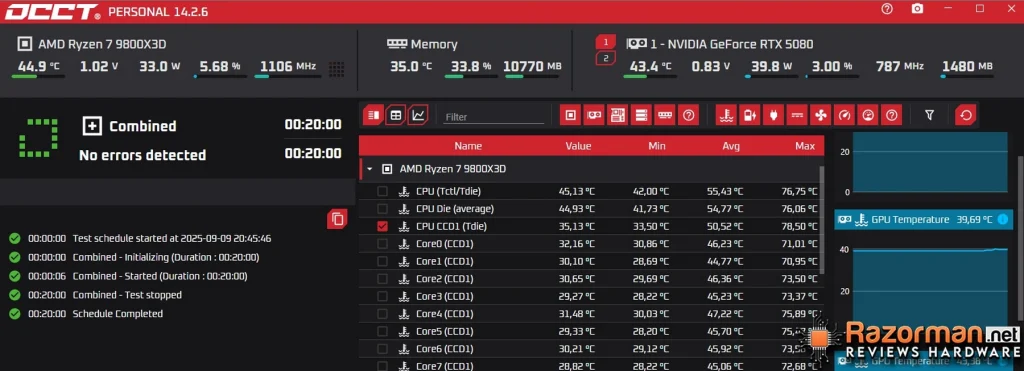Image resolution: width=1024 pixels, height=371 pixels.
Task: Select GPU number 2 in selector
Action: (x=605, y=59)
